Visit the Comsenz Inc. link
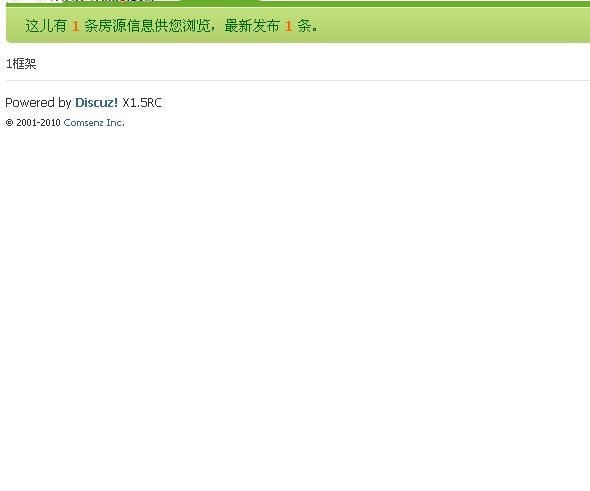 pos(94,123)
